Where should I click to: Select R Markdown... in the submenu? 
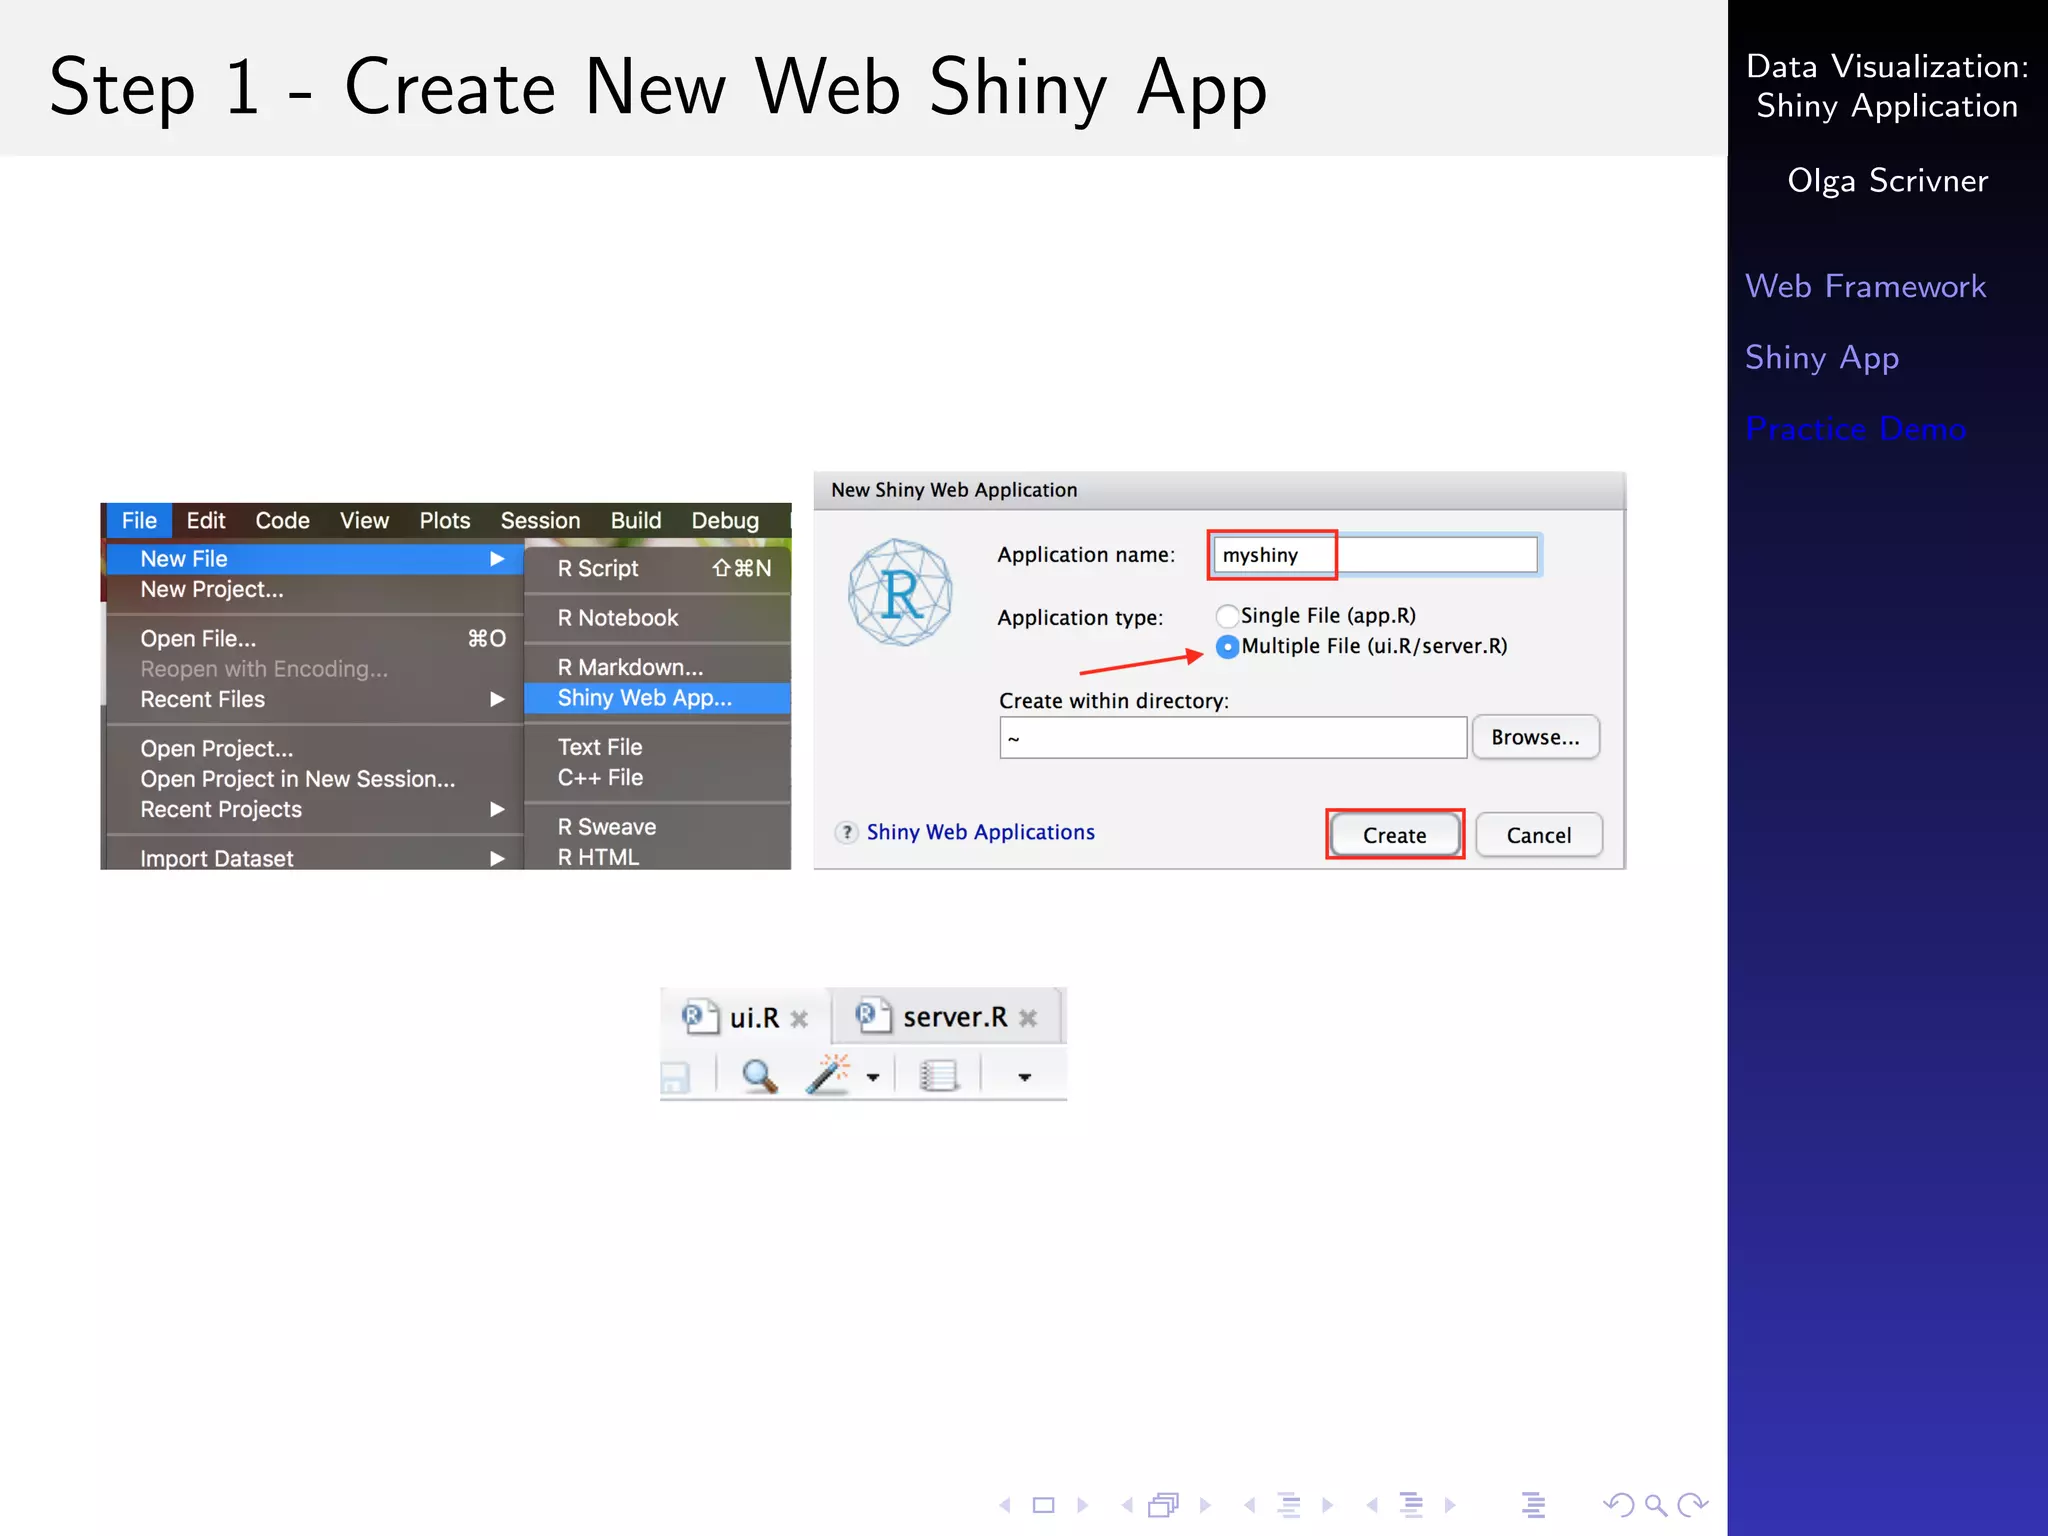pos(658,667)
